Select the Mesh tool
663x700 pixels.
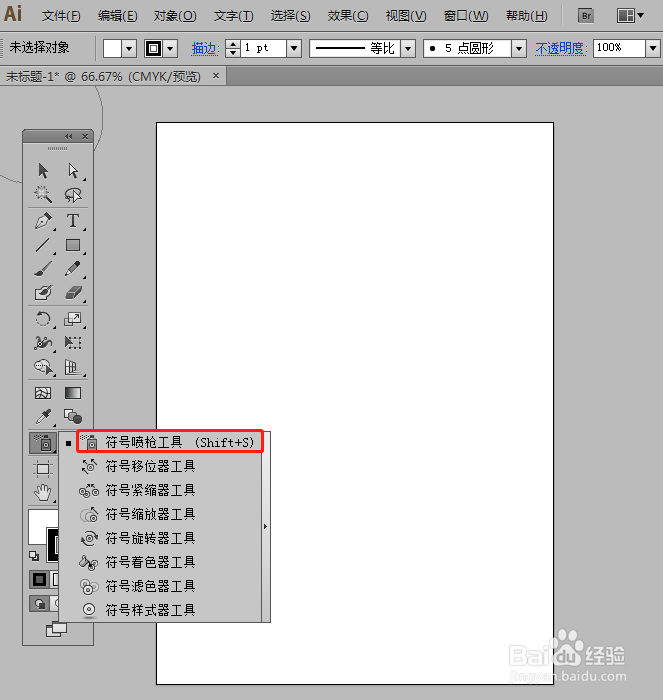(x=43, y=393)
